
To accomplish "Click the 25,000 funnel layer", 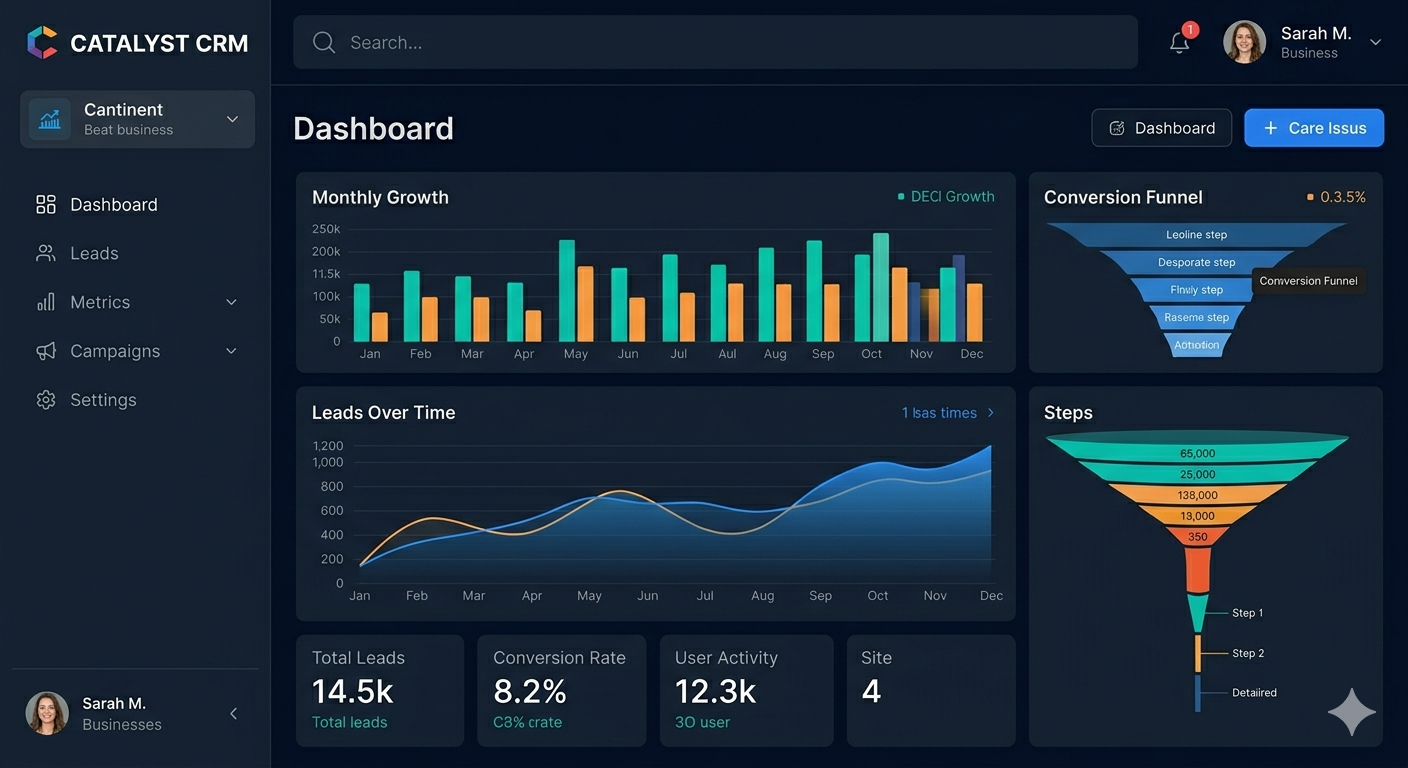I will [1197, 474].
